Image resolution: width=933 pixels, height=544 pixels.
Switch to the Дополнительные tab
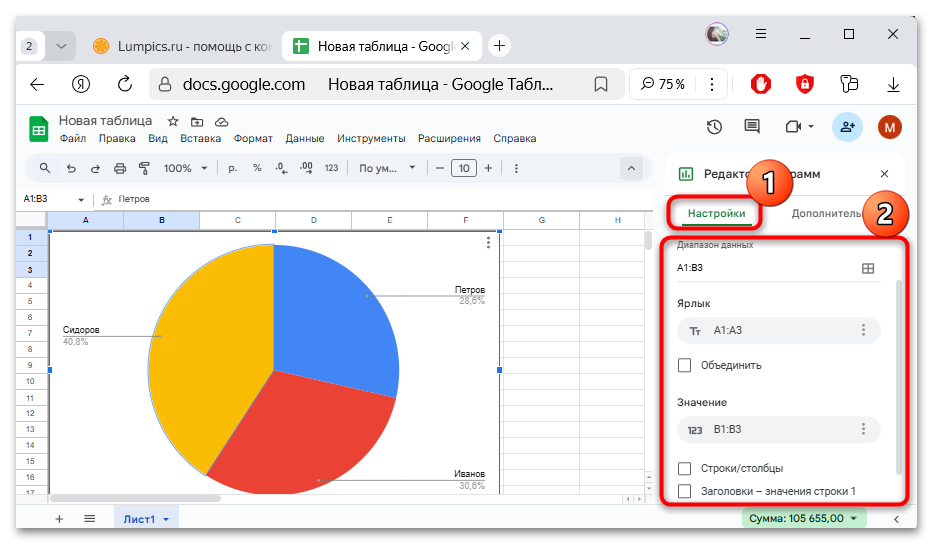[x=826, y=213]
